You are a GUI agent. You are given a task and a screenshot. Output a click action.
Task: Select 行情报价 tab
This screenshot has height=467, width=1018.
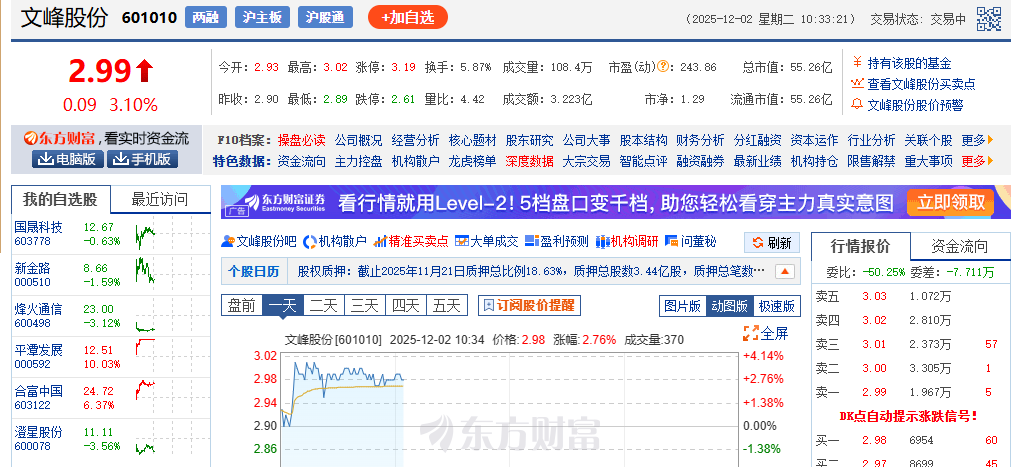(x=861, y=246)
